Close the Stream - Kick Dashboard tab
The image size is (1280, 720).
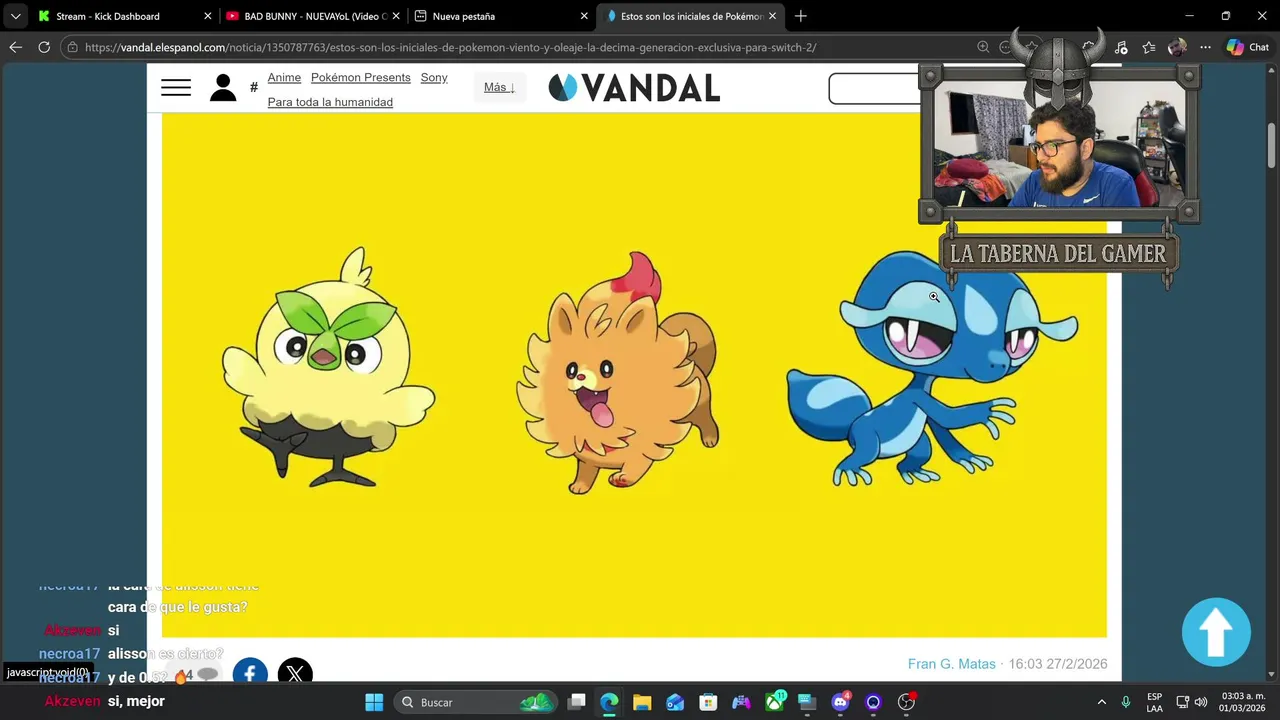(x=208, y=16)
